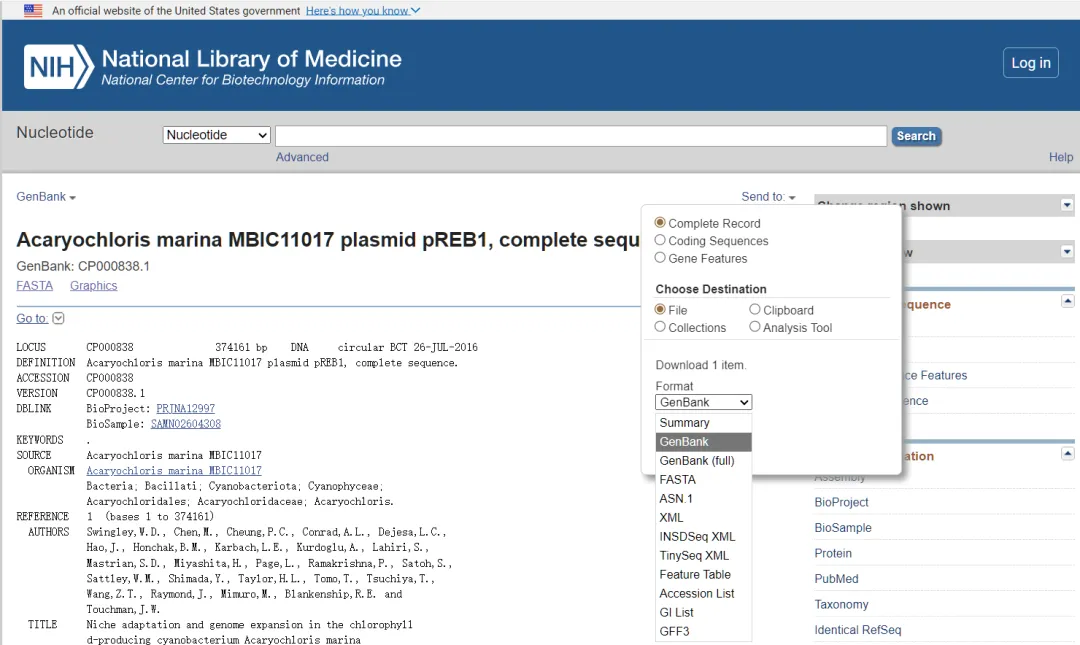Select Analysis Tool destination
This screenshot has width=1080, height=645.
[x=755, y=327]
